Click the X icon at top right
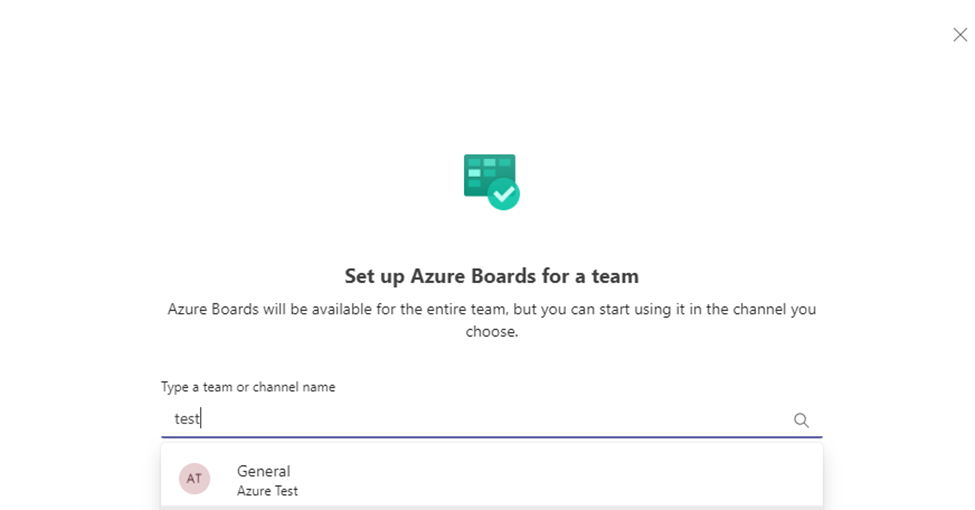 point(960,35)
